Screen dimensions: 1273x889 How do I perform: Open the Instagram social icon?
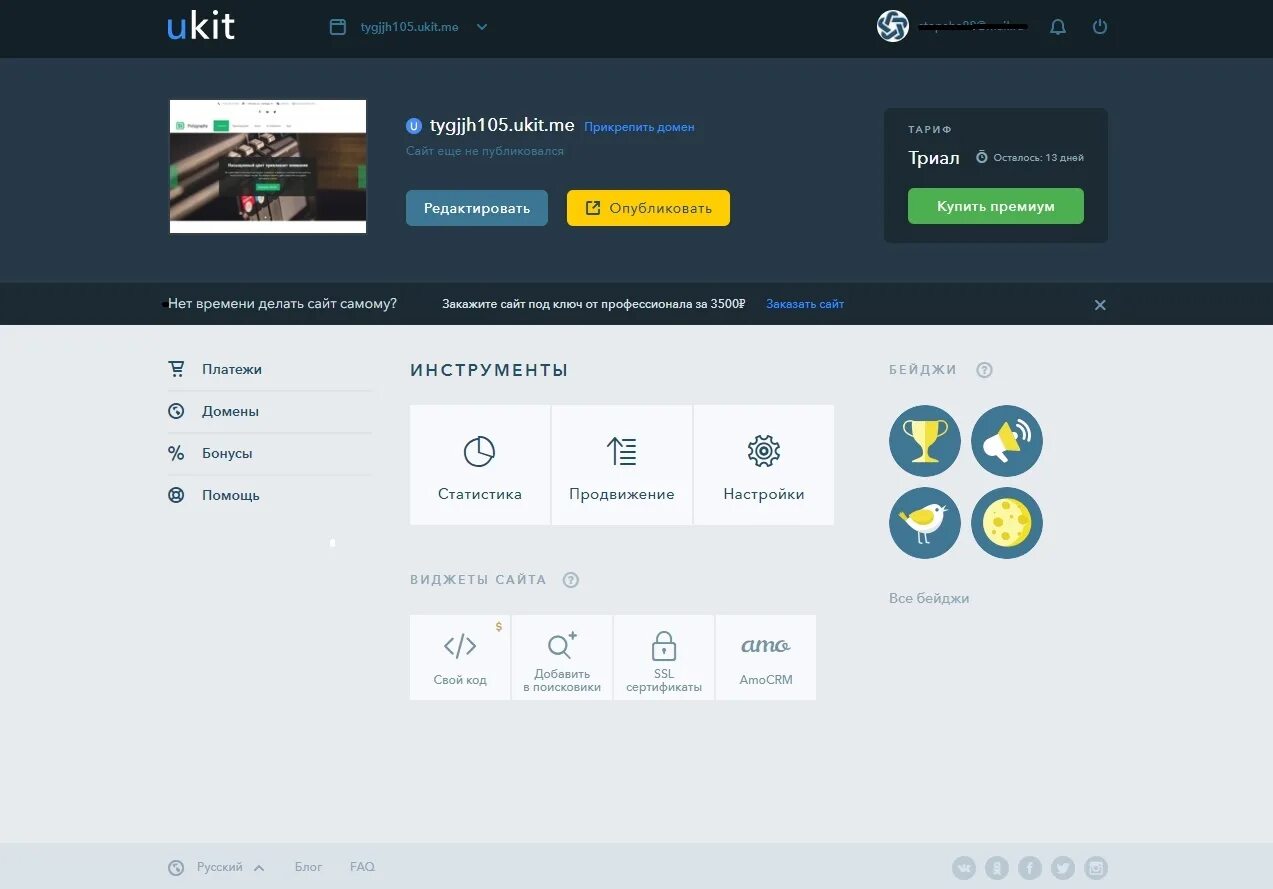point(1096,868)
